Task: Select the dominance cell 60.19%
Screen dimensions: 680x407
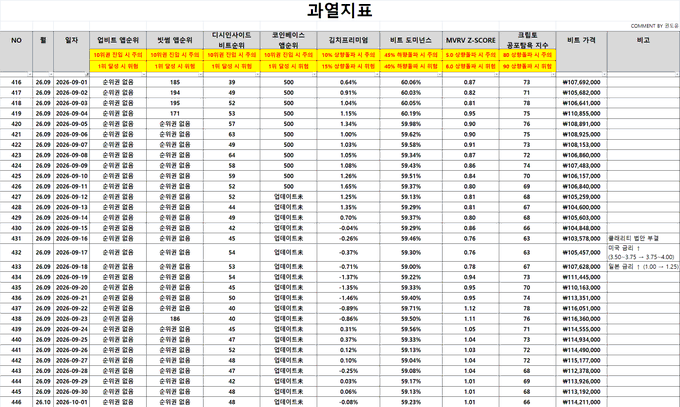Action: tap(411, 113)
